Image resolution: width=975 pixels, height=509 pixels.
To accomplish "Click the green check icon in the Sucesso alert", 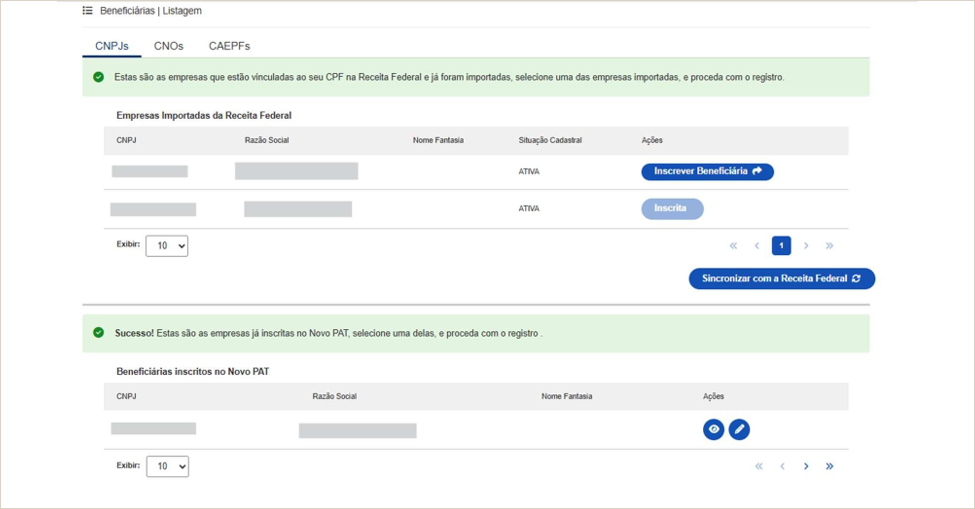I will 98,332.
